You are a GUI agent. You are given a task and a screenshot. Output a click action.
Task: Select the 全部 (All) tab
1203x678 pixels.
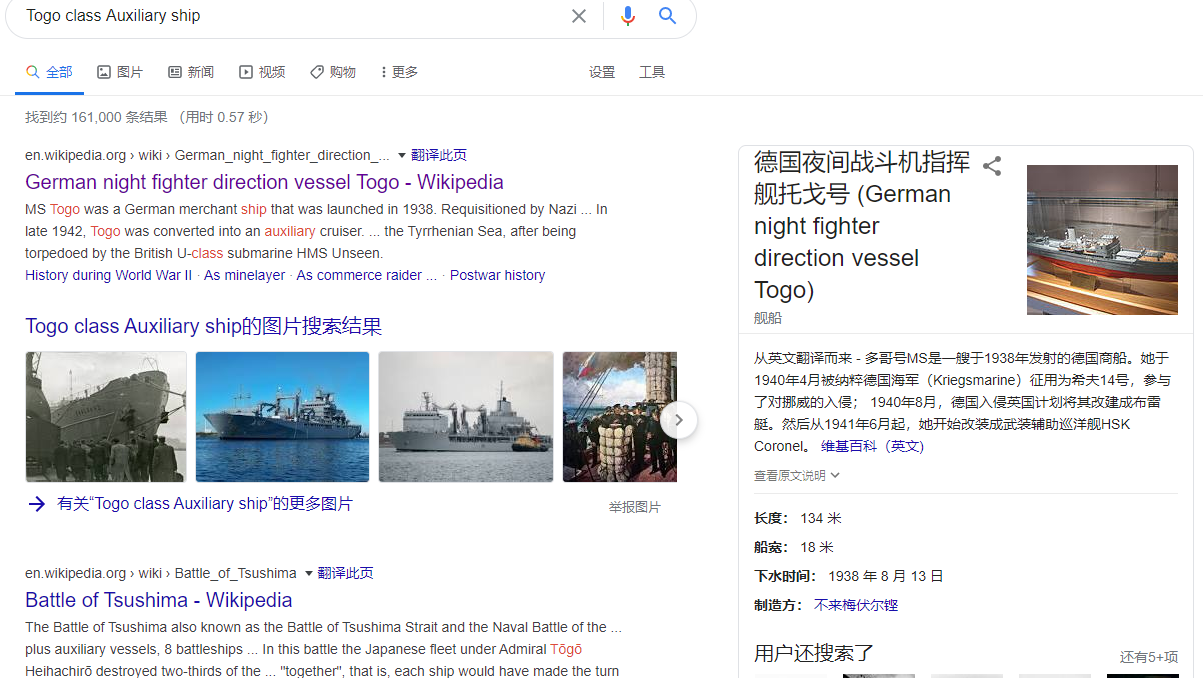click(49, 72)
